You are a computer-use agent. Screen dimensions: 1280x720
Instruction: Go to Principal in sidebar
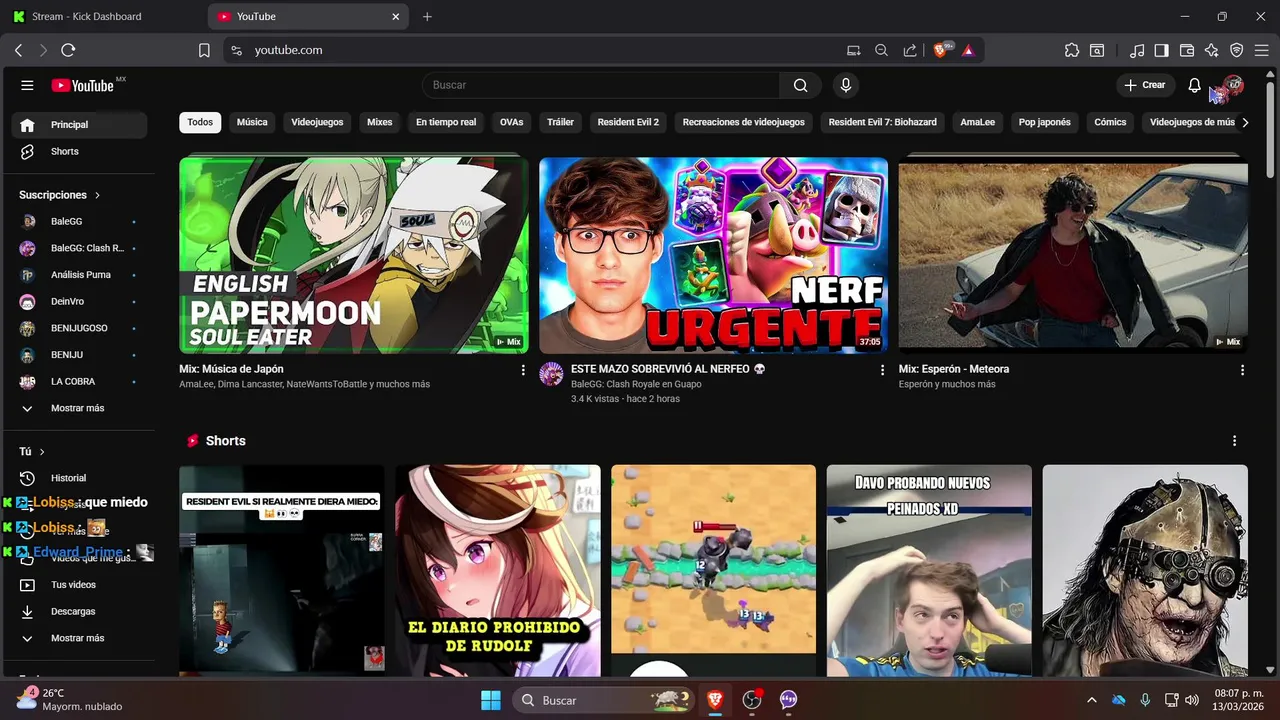[79, 125]
